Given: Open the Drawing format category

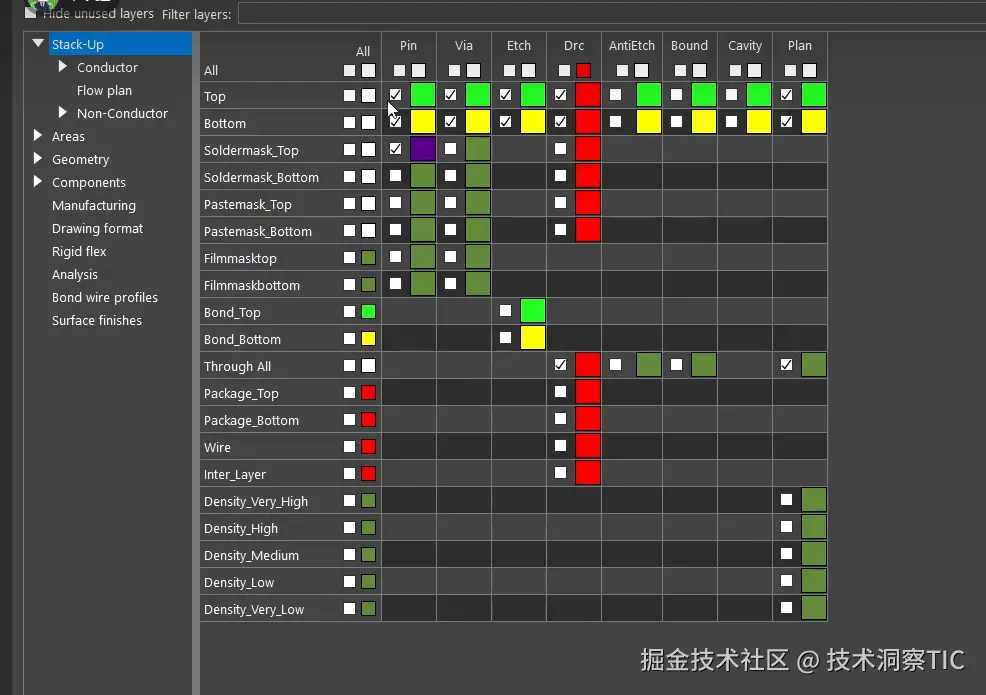Looking at the screenshot, I should click(x=97, y=228).
